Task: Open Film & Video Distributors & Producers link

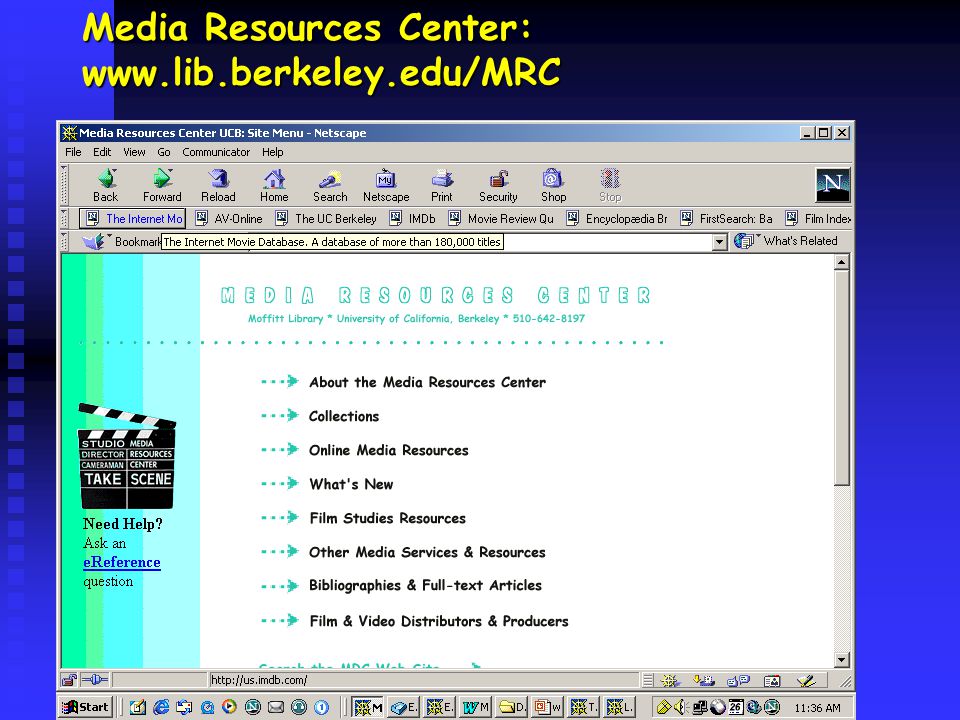Action: click(x=439, y=621)
